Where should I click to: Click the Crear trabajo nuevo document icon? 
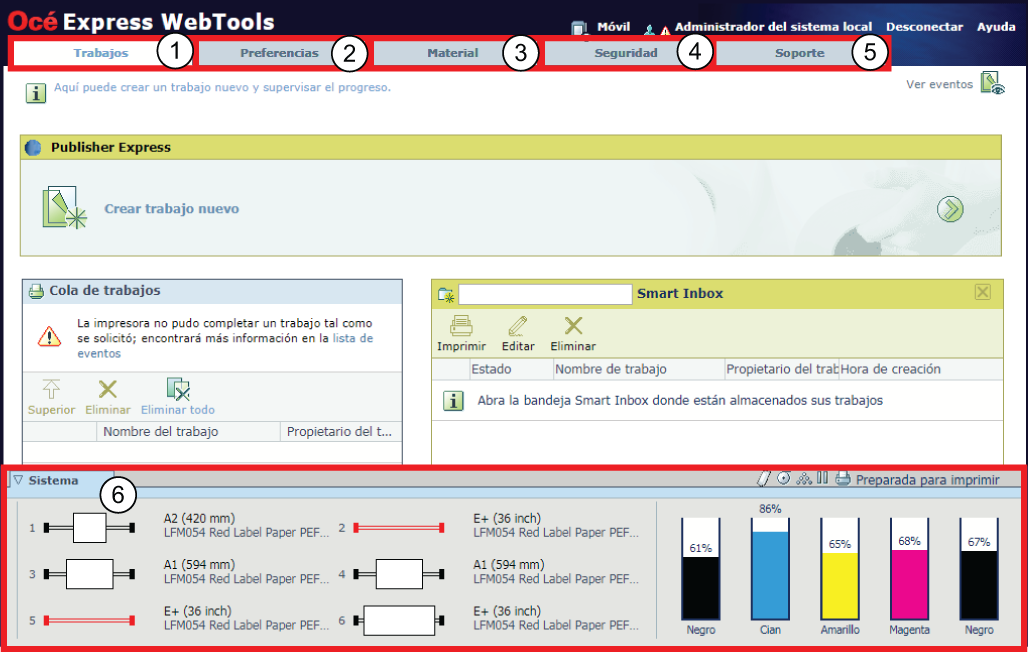[x=64, y=208]
